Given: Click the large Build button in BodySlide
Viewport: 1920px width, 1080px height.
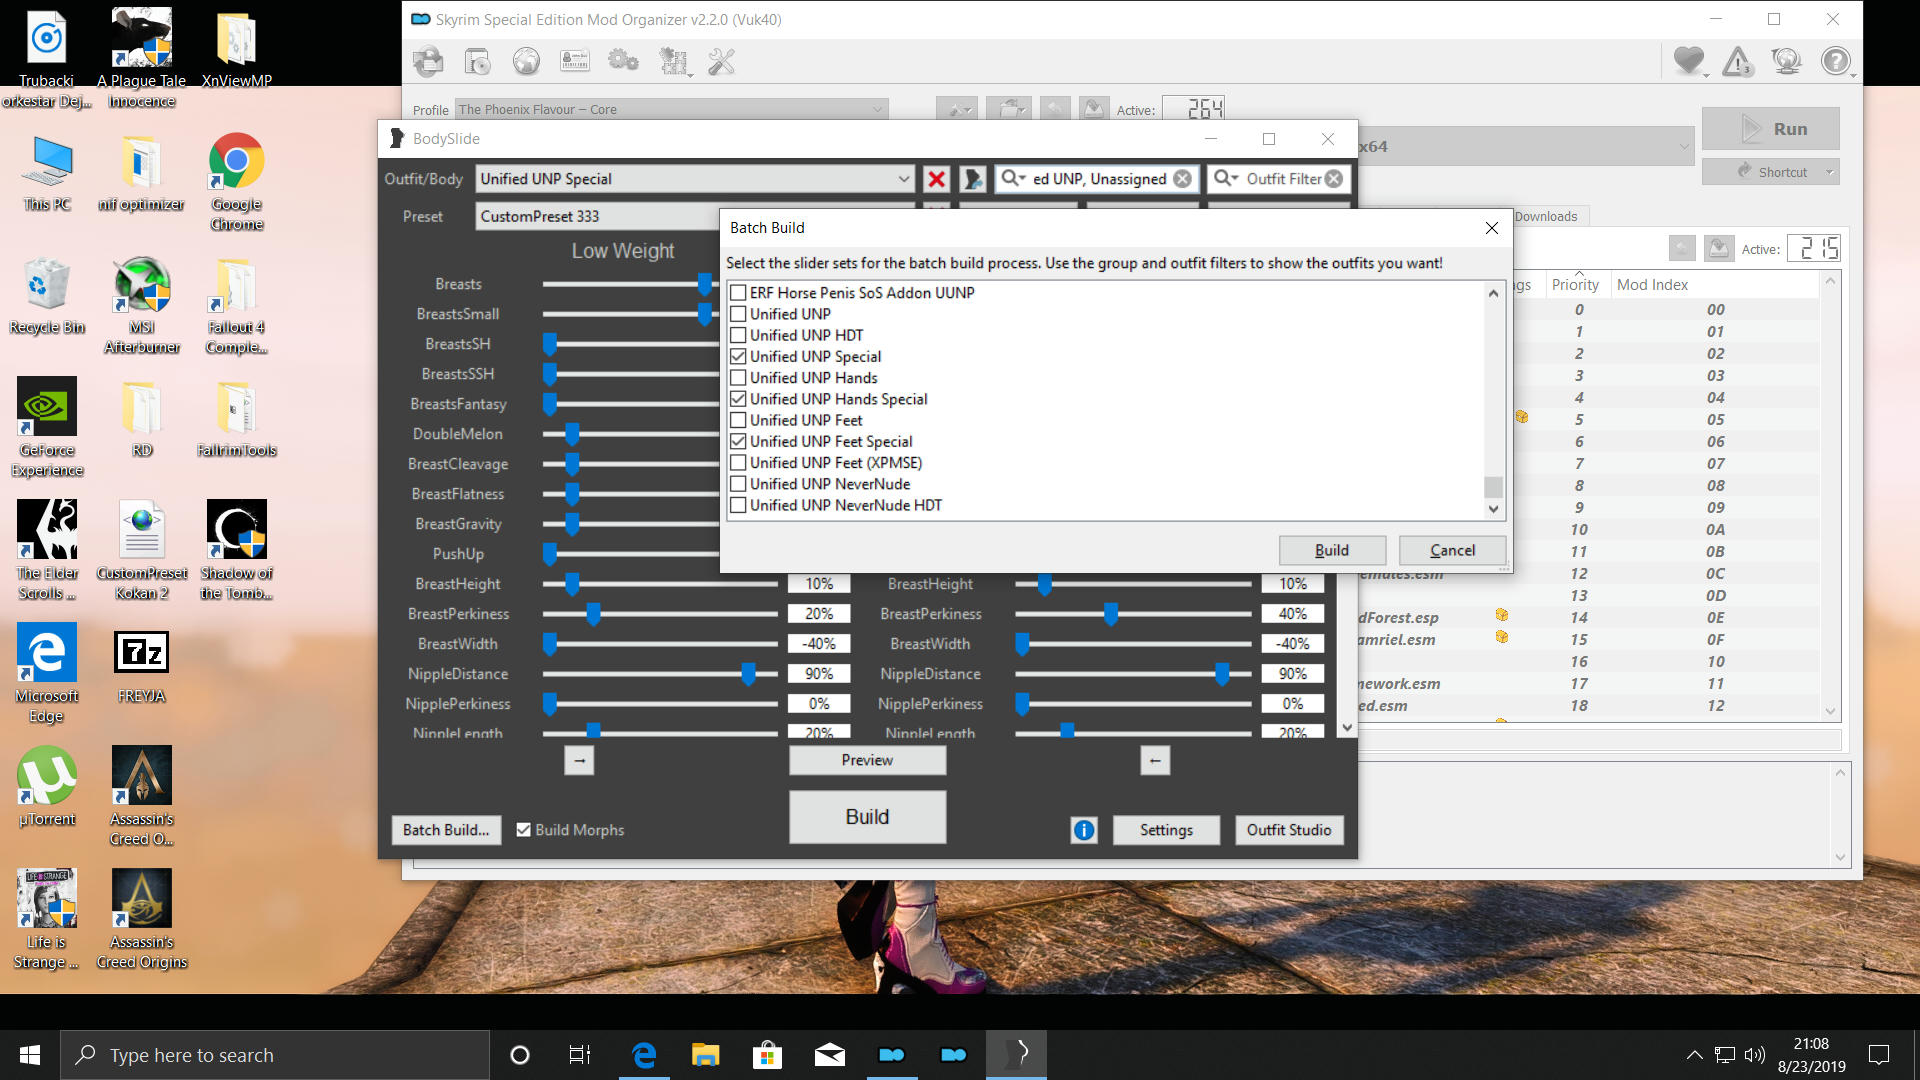Looking at the screenshot, I should pyautogui.click(x=867, y=817).
